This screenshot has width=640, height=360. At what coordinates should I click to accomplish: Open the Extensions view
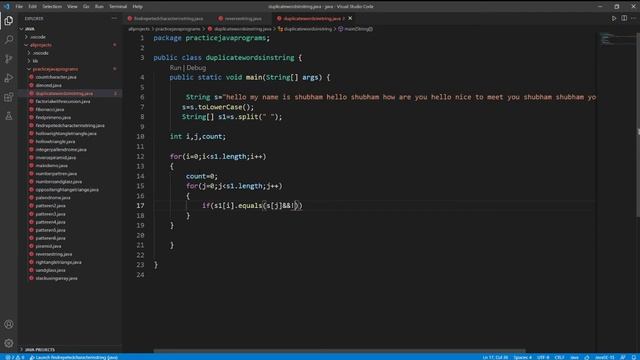(x=9, y=97)
